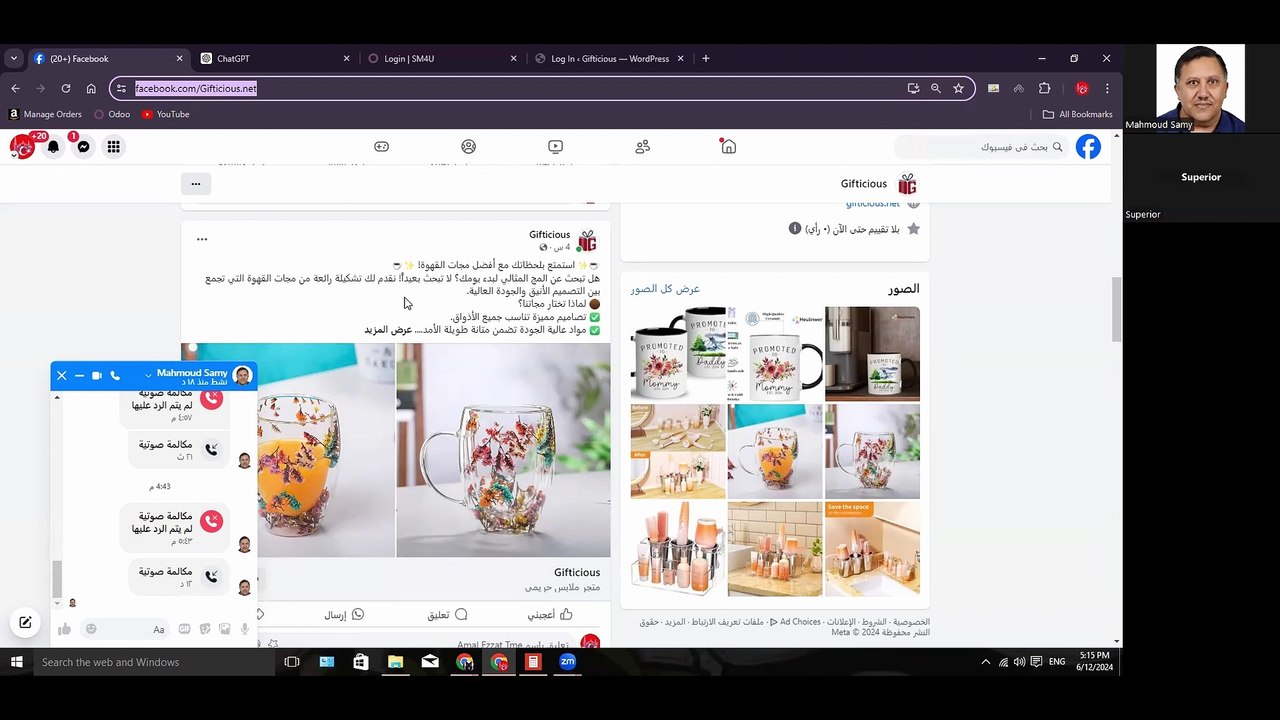This screenshot has height=720, width=1280.
Task: Open GIF picker in chat
Action: click(x=184, y=629)
